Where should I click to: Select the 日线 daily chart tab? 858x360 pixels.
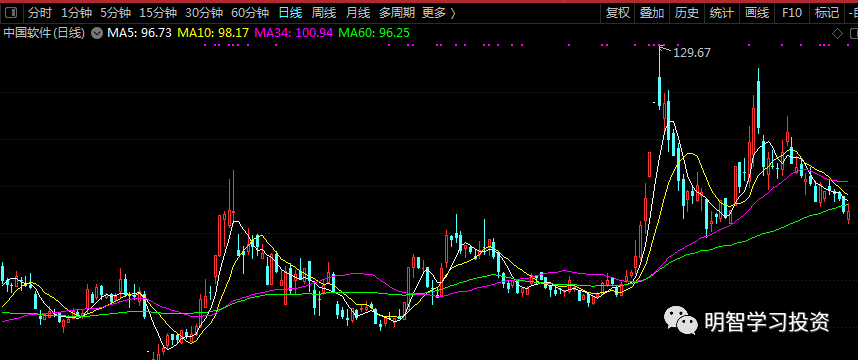pyautogui.click(x=291, y=13)
